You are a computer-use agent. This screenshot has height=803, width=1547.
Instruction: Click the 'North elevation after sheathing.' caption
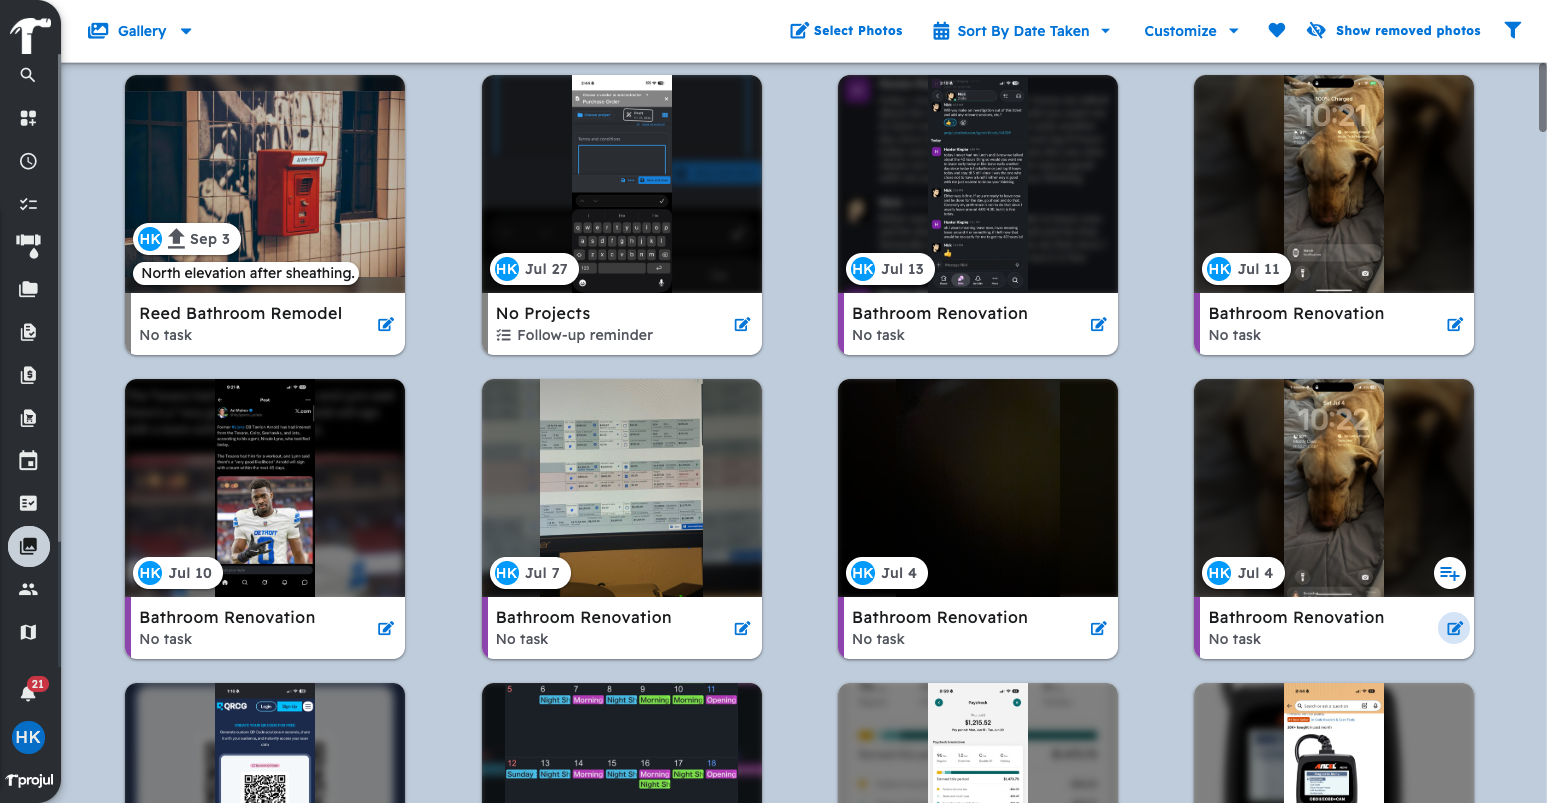point(247,273)
